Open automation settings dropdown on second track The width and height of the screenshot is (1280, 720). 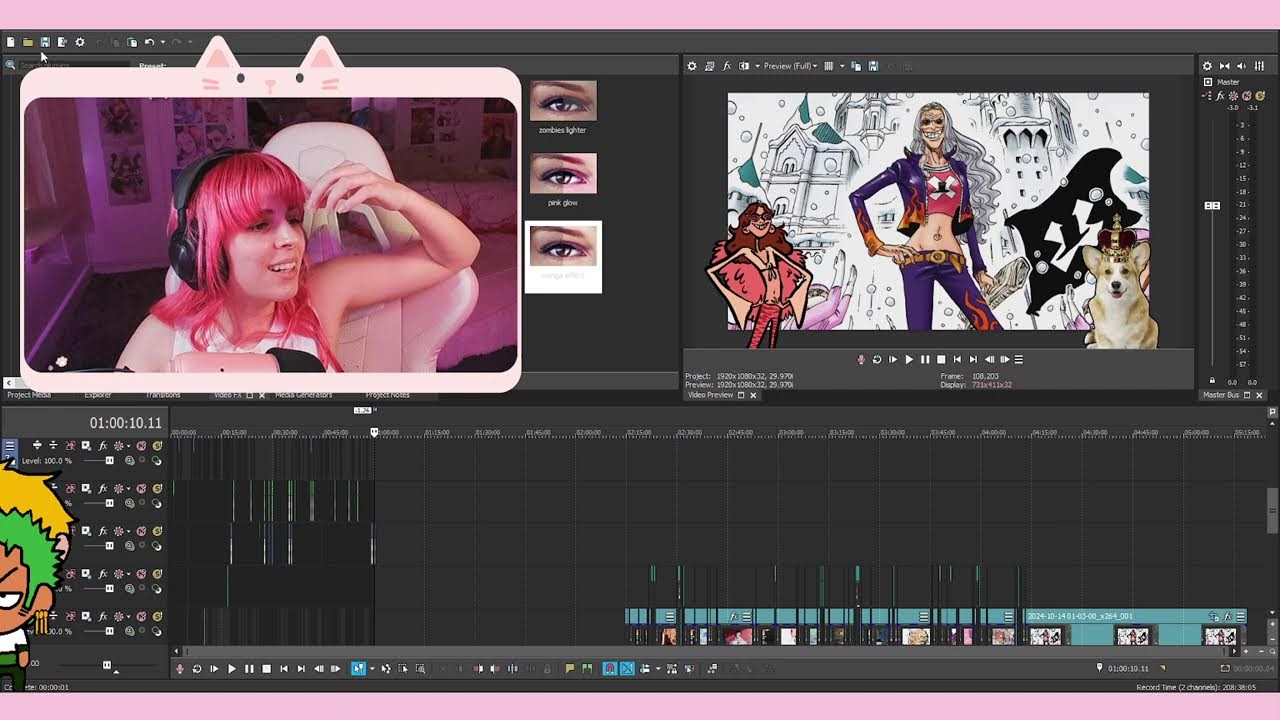tap(128, 488)
